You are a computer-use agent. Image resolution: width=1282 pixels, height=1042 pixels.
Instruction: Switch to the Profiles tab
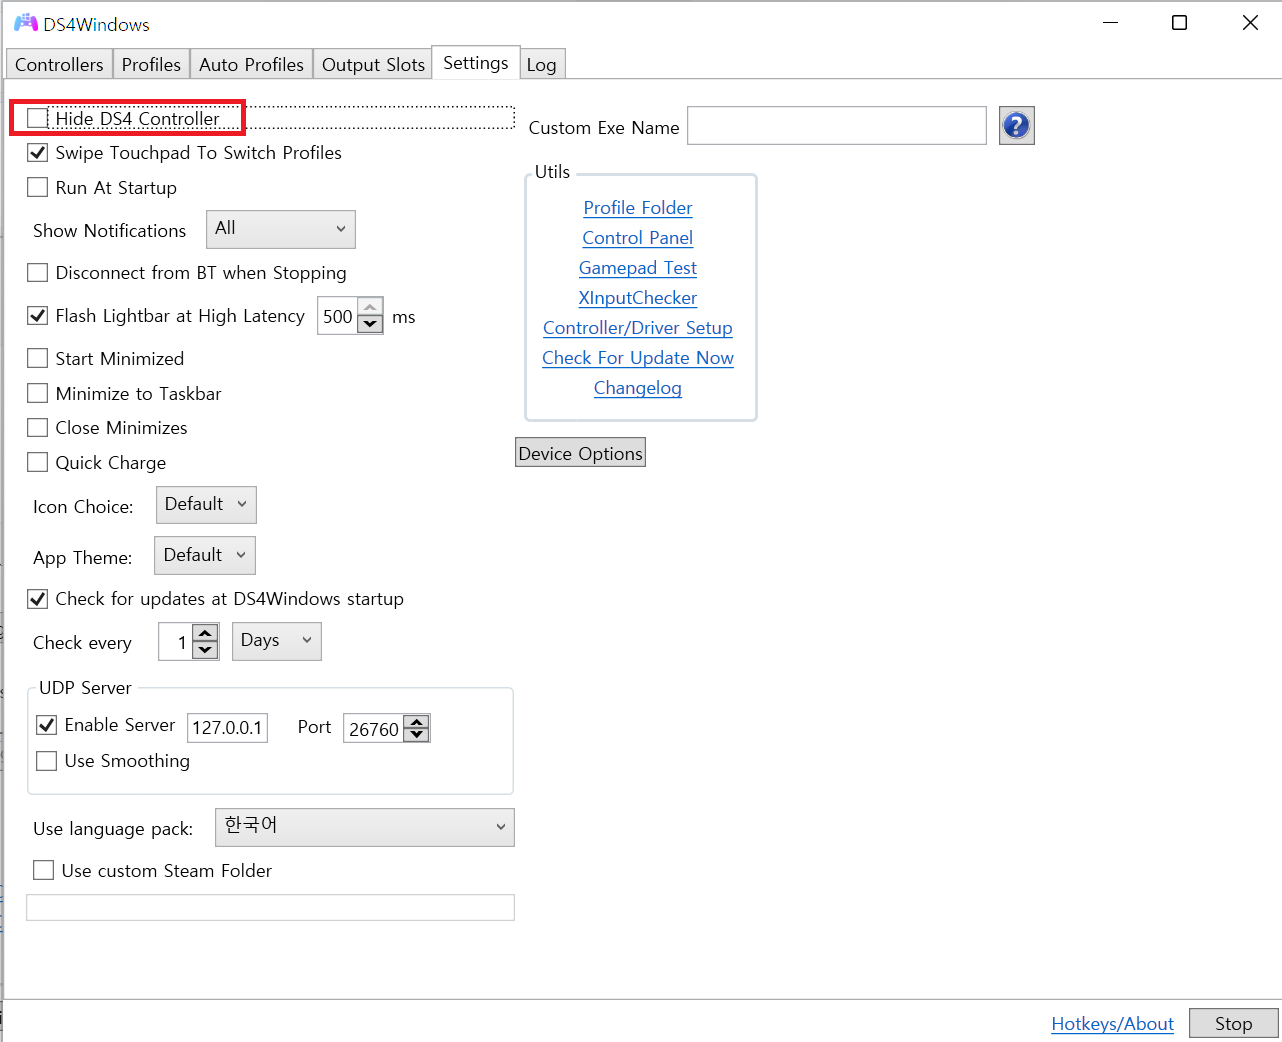[151, 64]
